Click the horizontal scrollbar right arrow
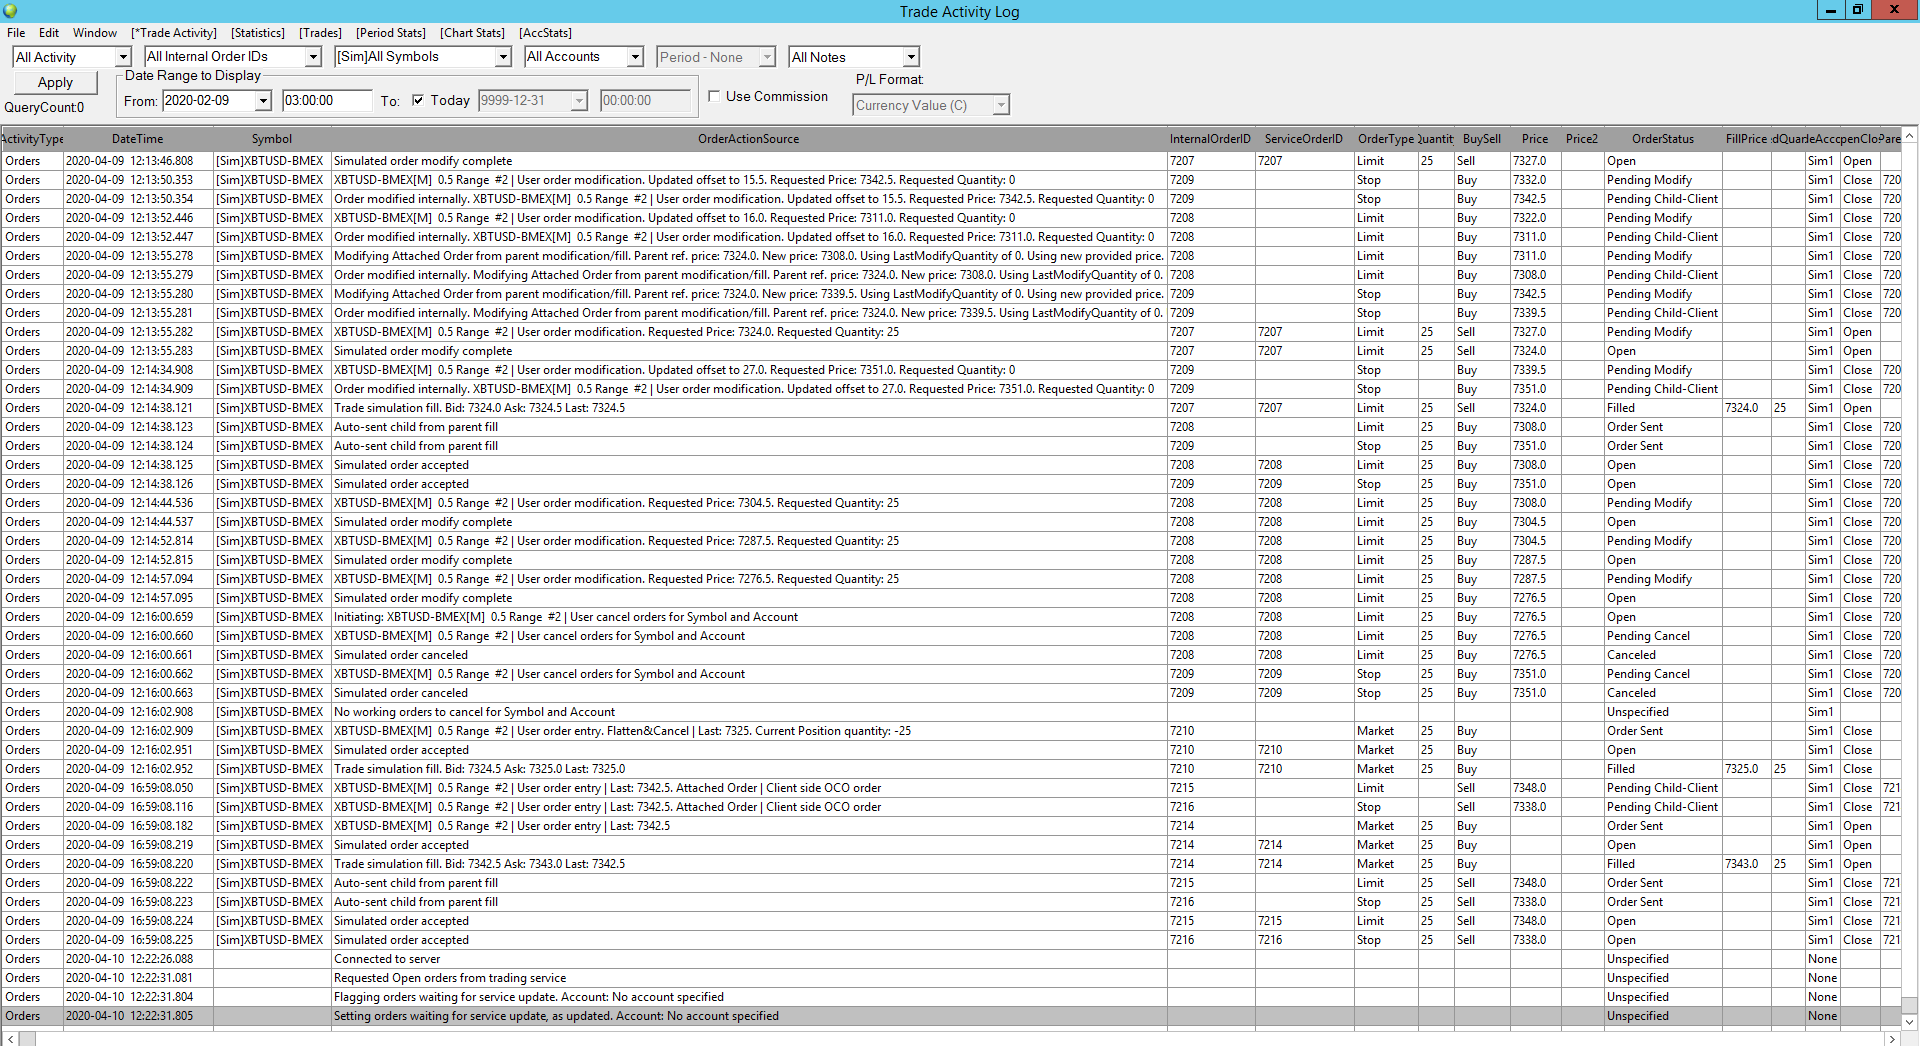The image size is (1920, 1046). [x=1891, y=1039]
